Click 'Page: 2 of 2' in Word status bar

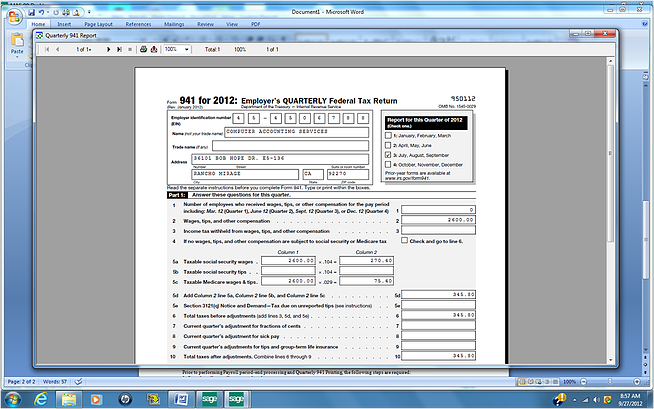point(22,381)
